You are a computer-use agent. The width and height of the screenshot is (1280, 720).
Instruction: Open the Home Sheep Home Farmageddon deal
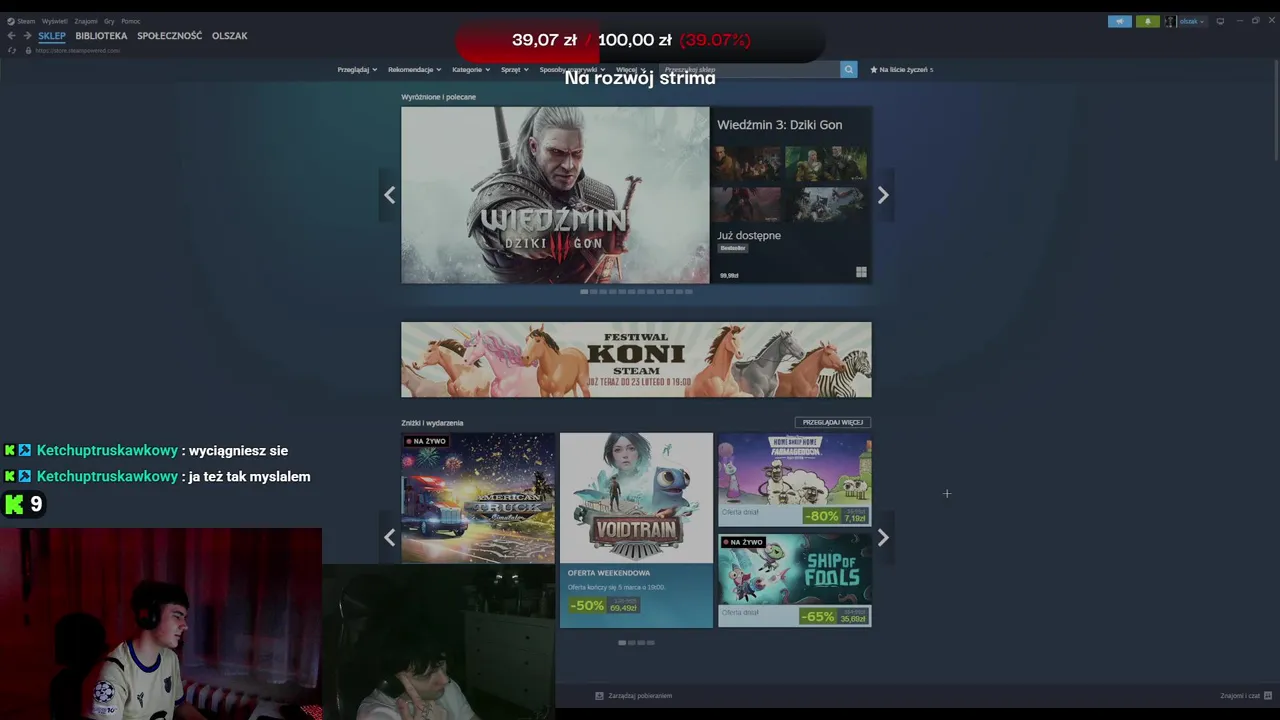[794, 479]
